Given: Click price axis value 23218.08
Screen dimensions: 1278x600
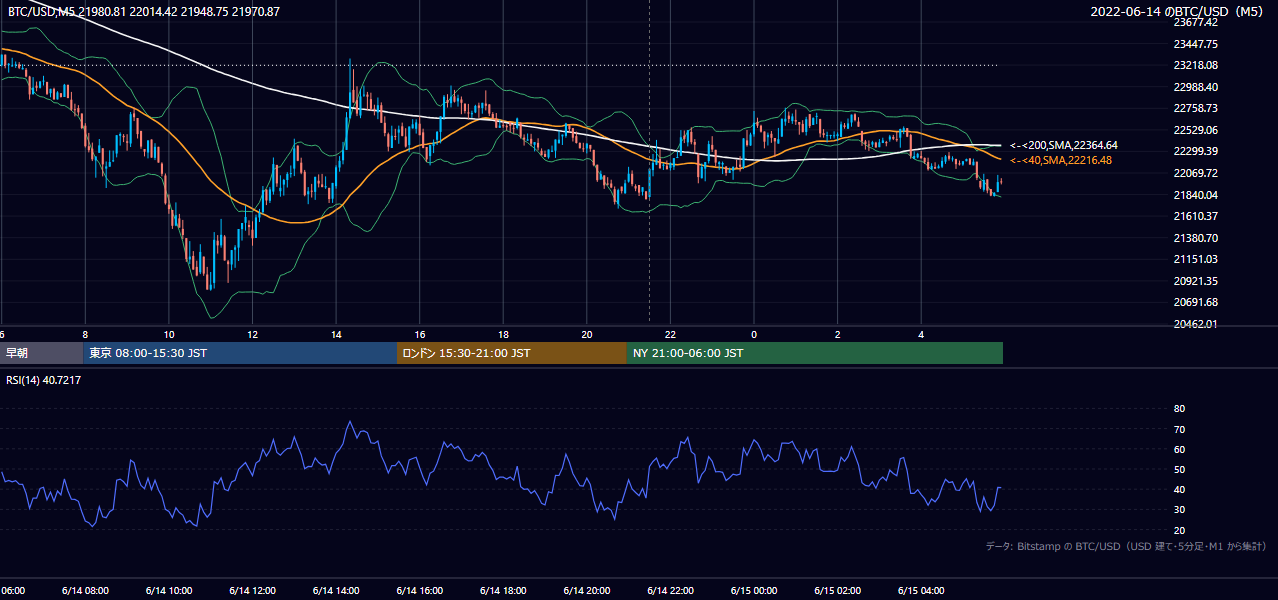Looking at the screenshot, I should (x=1195, y=65).
